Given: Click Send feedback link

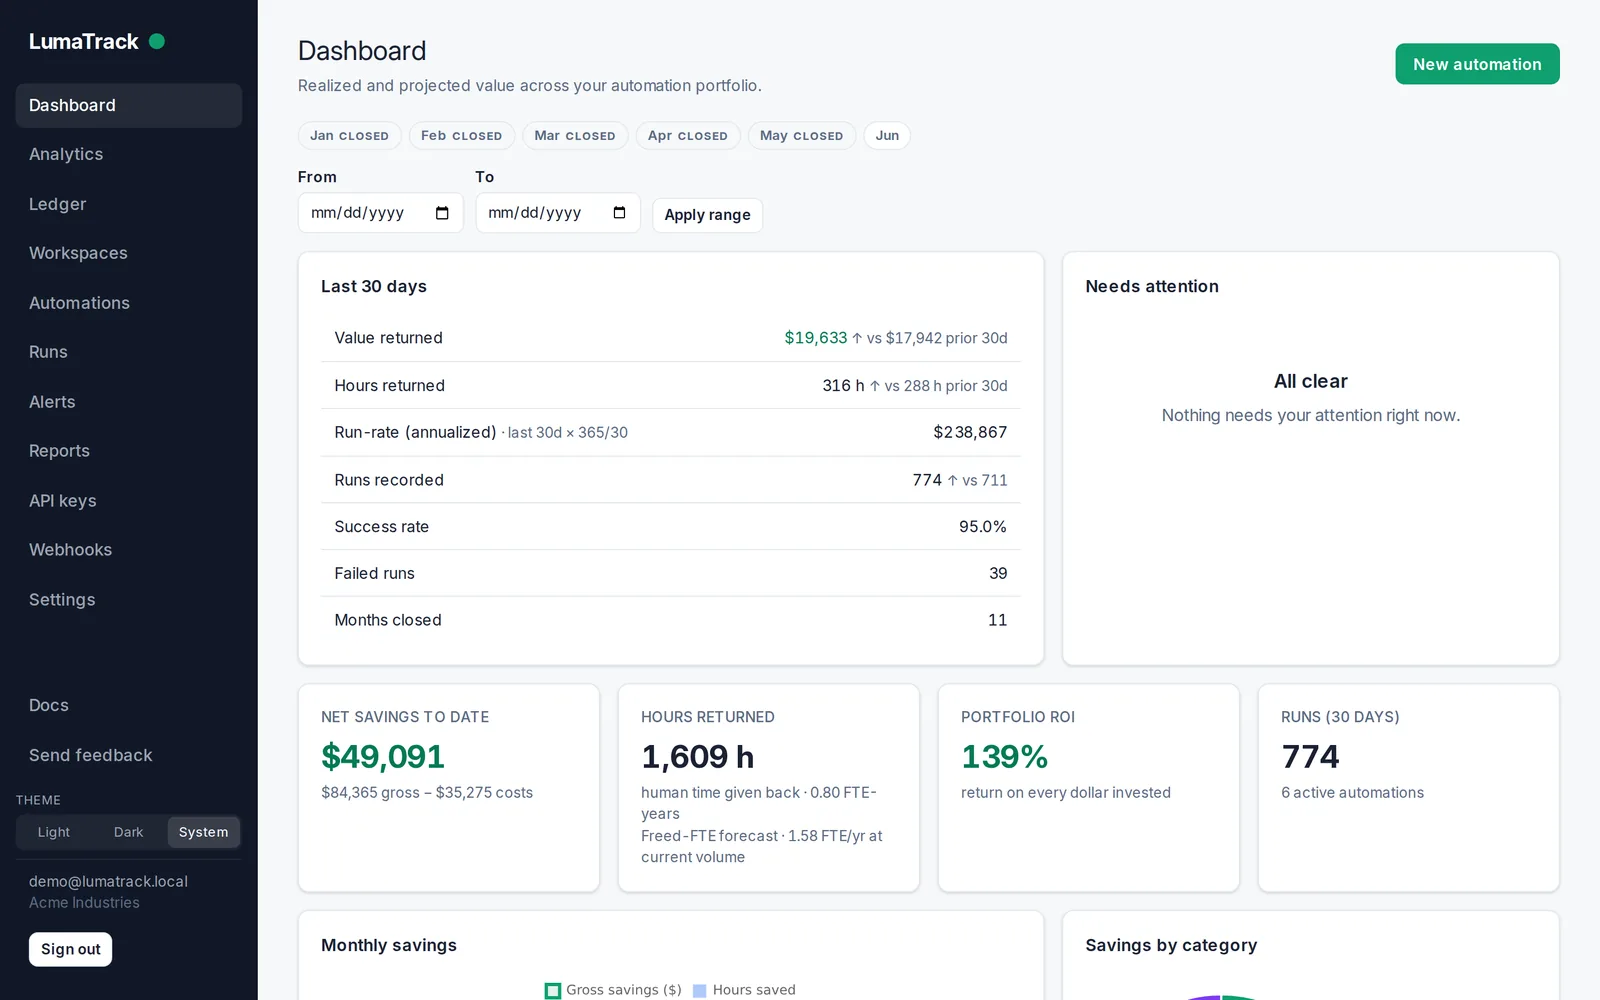Looking at the screenshot, I should click(129, 755).
